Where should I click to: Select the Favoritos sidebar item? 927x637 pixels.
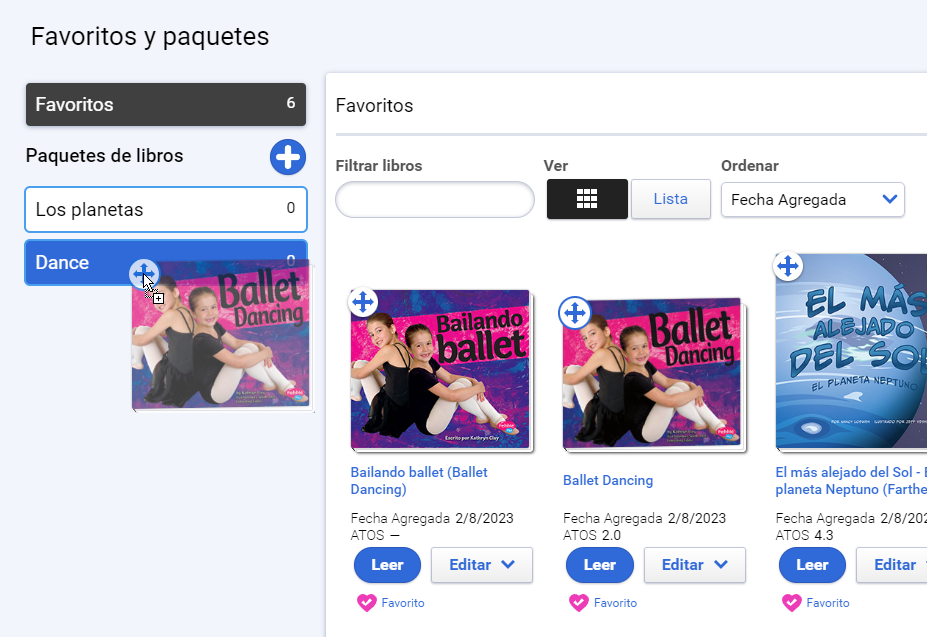coord(166,104)
